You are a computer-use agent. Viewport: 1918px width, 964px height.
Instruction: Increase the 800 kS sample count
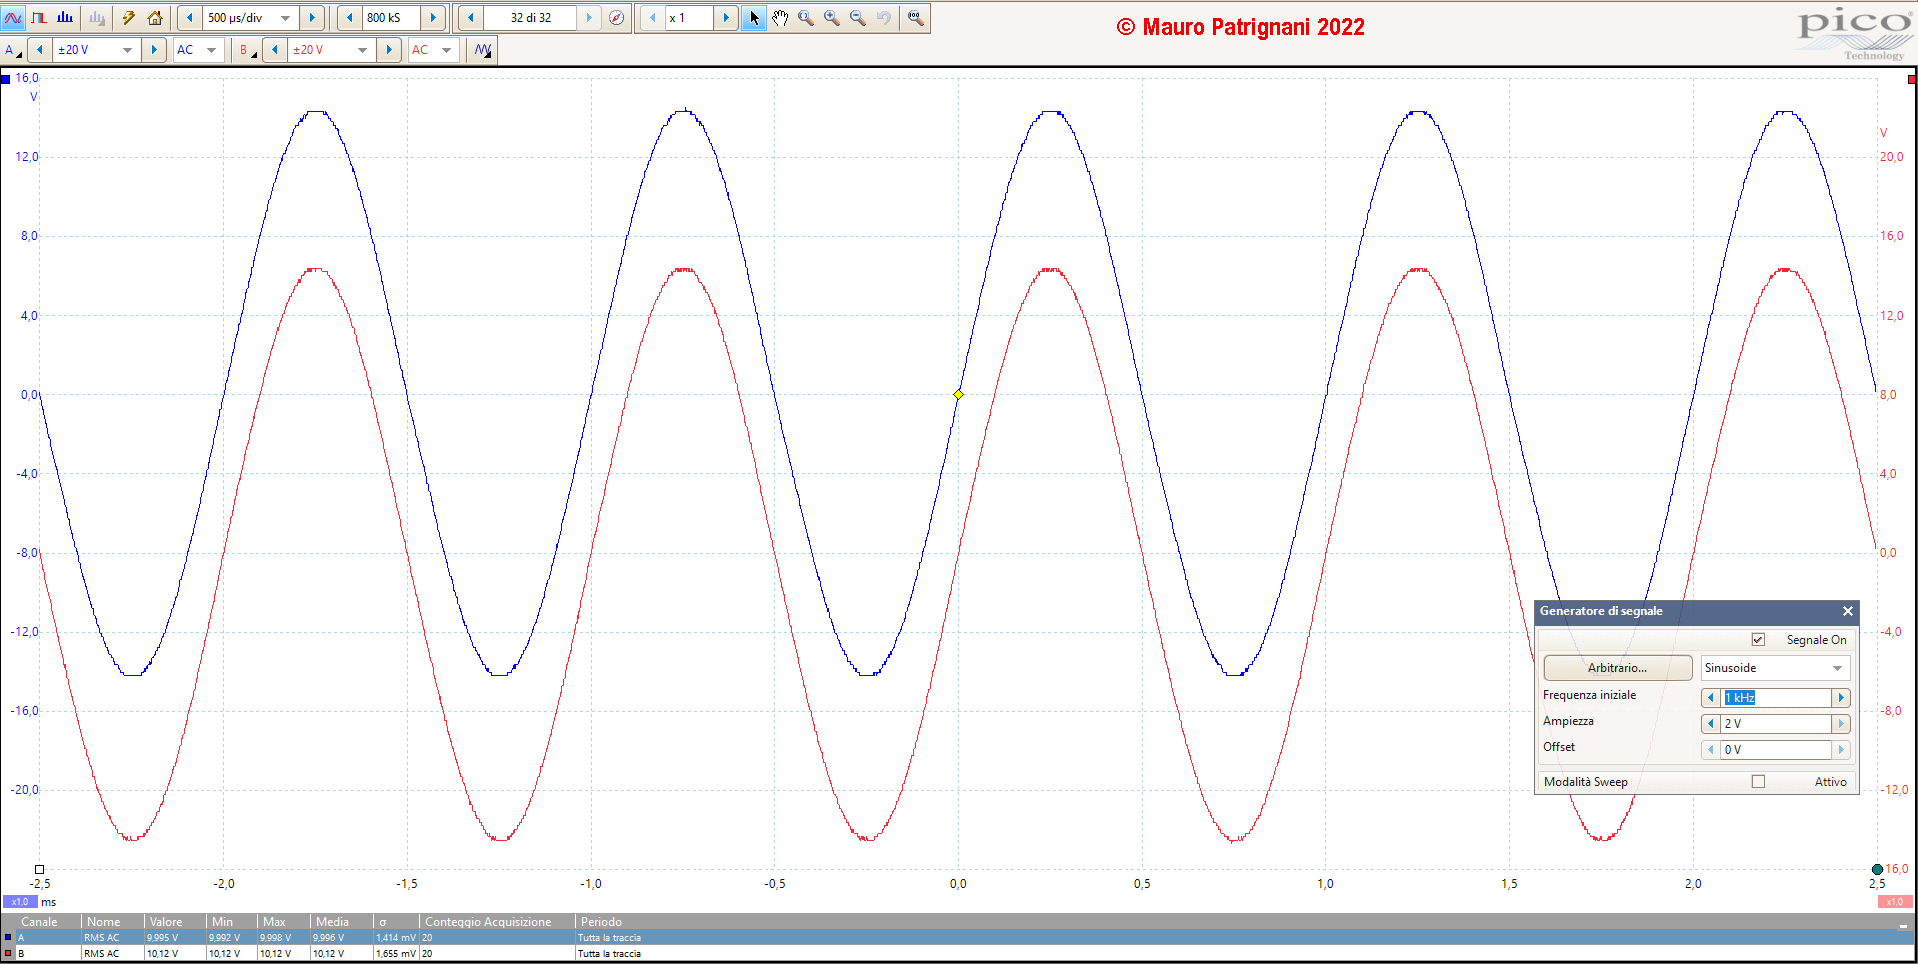click(433, 18)
